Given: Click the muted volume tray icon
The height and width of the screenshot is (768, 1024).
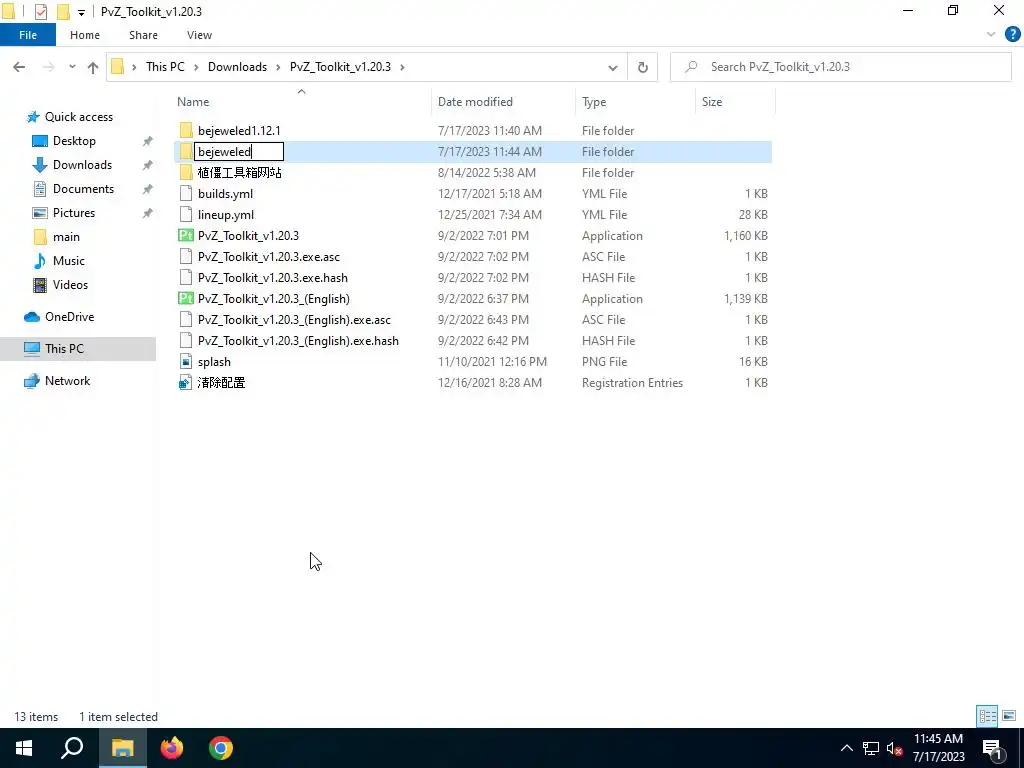Looking at the screenshot, I should click(894, 748).
